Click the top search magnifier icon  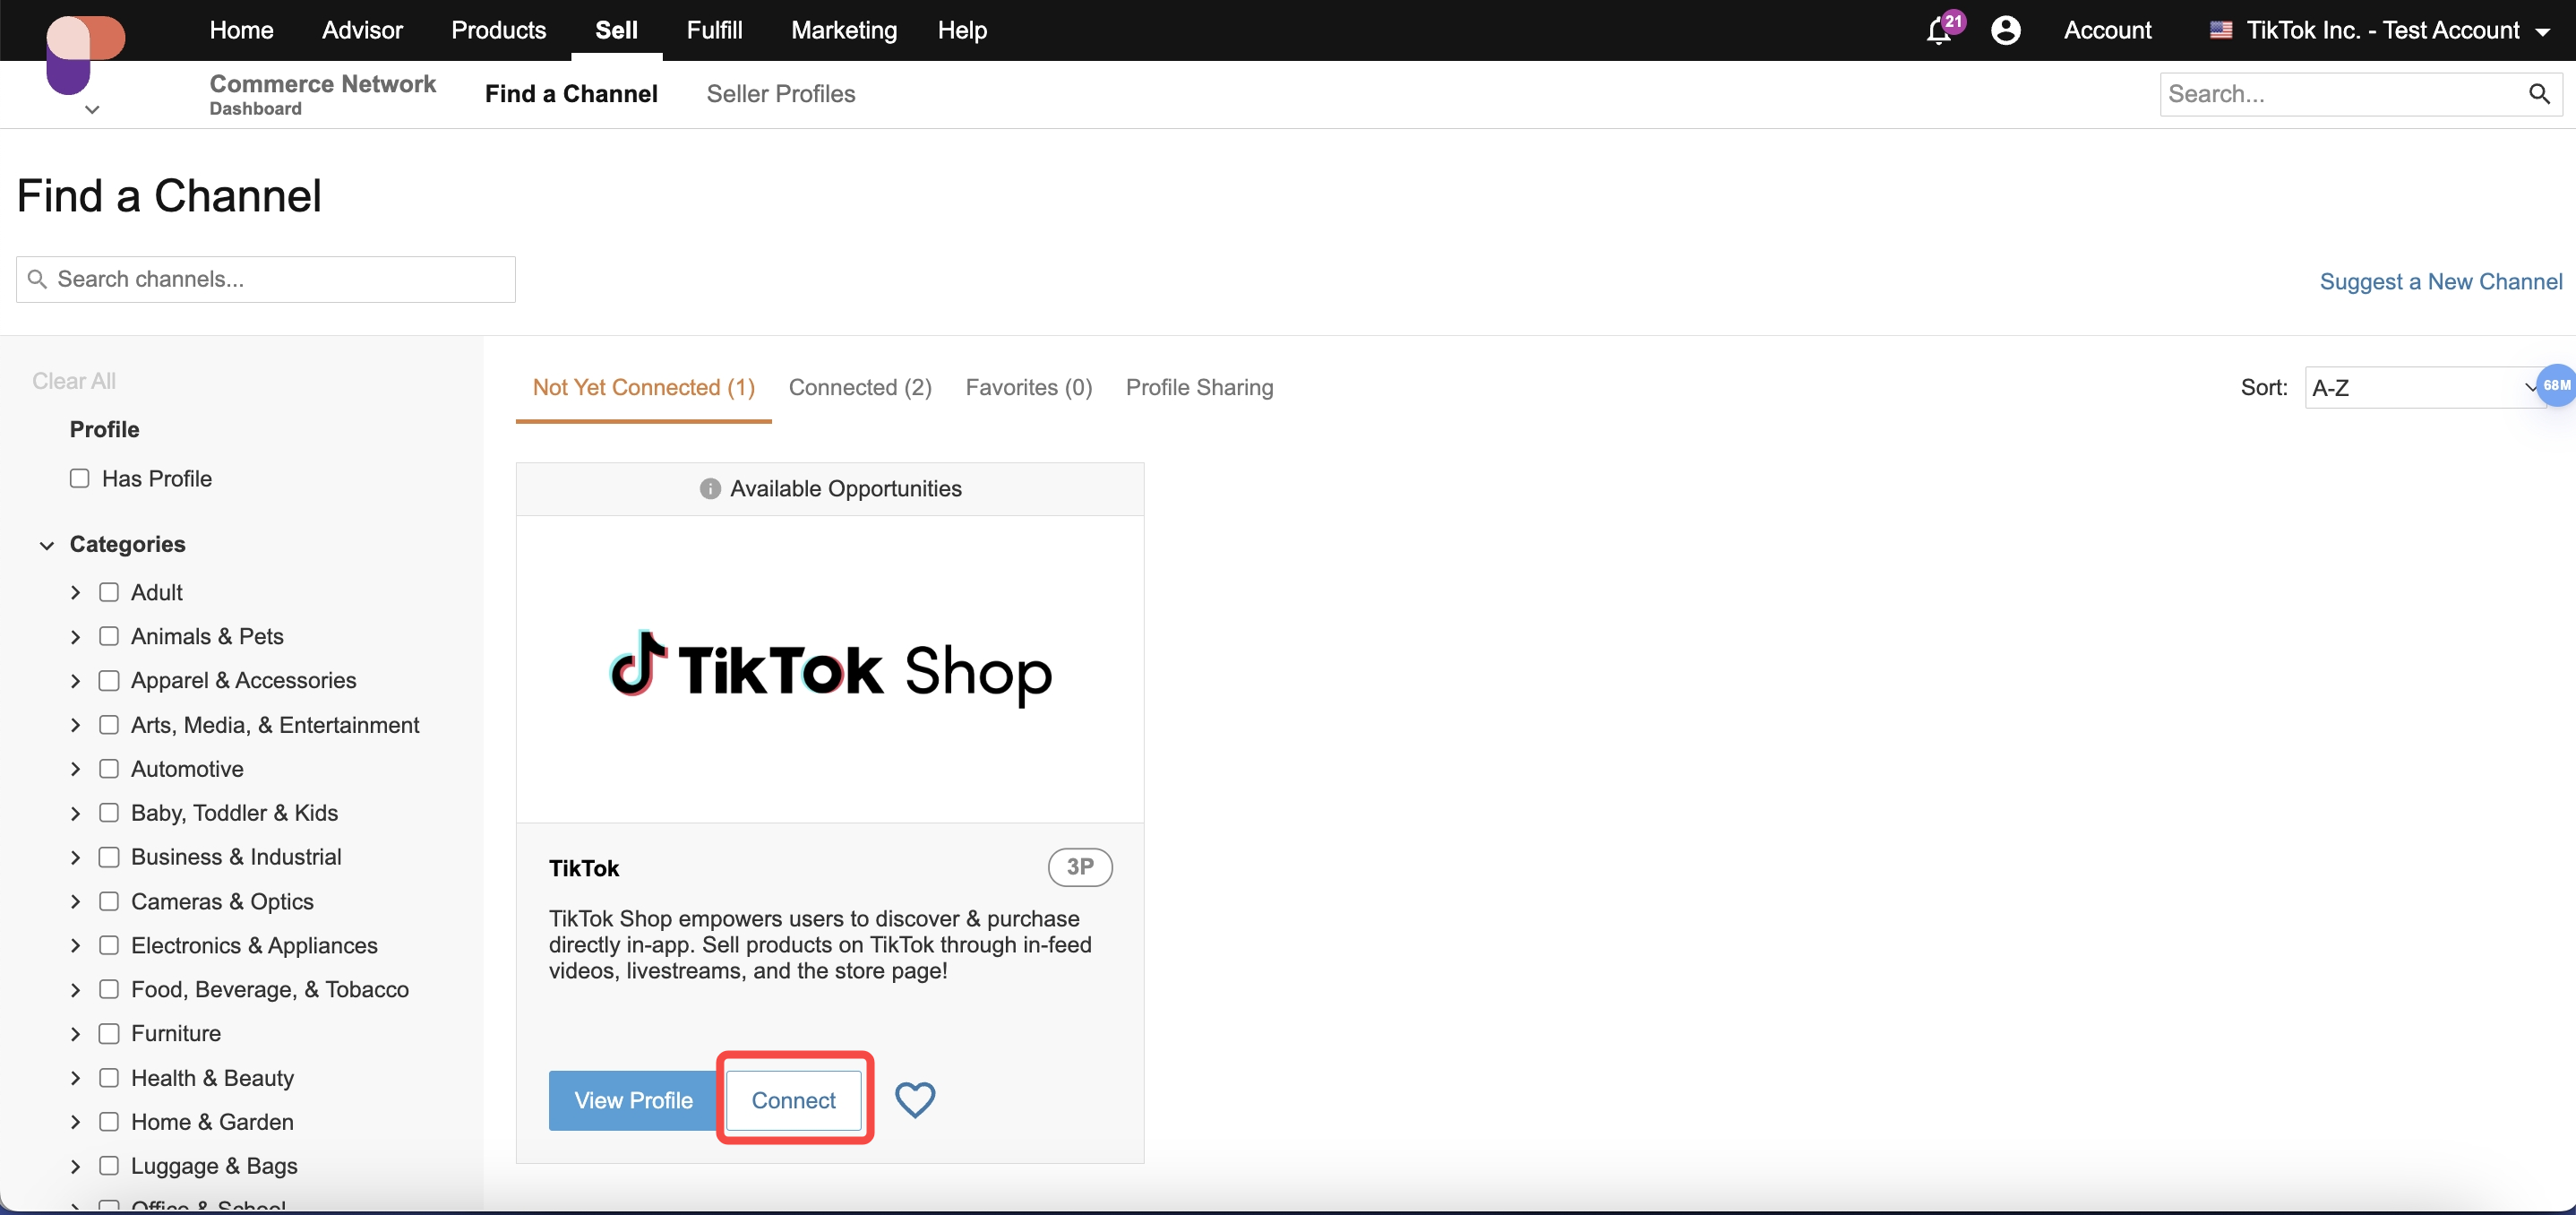click(2538, 94)
